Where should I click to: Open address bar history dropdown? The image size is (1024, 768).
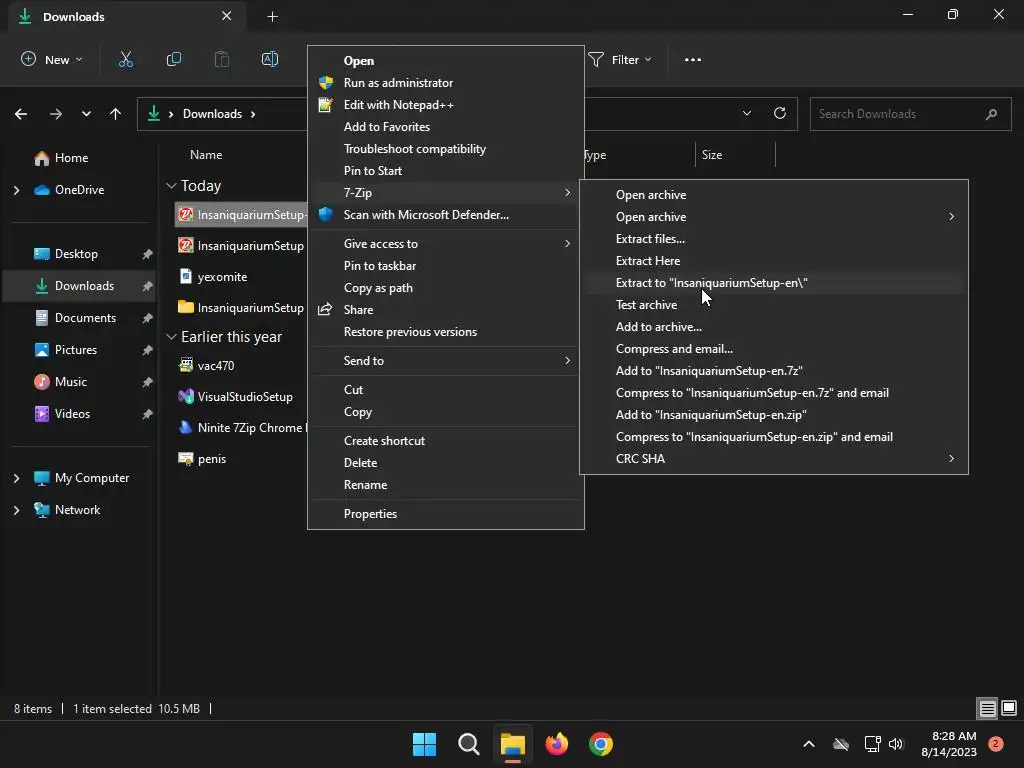click(x=746, y=113)
